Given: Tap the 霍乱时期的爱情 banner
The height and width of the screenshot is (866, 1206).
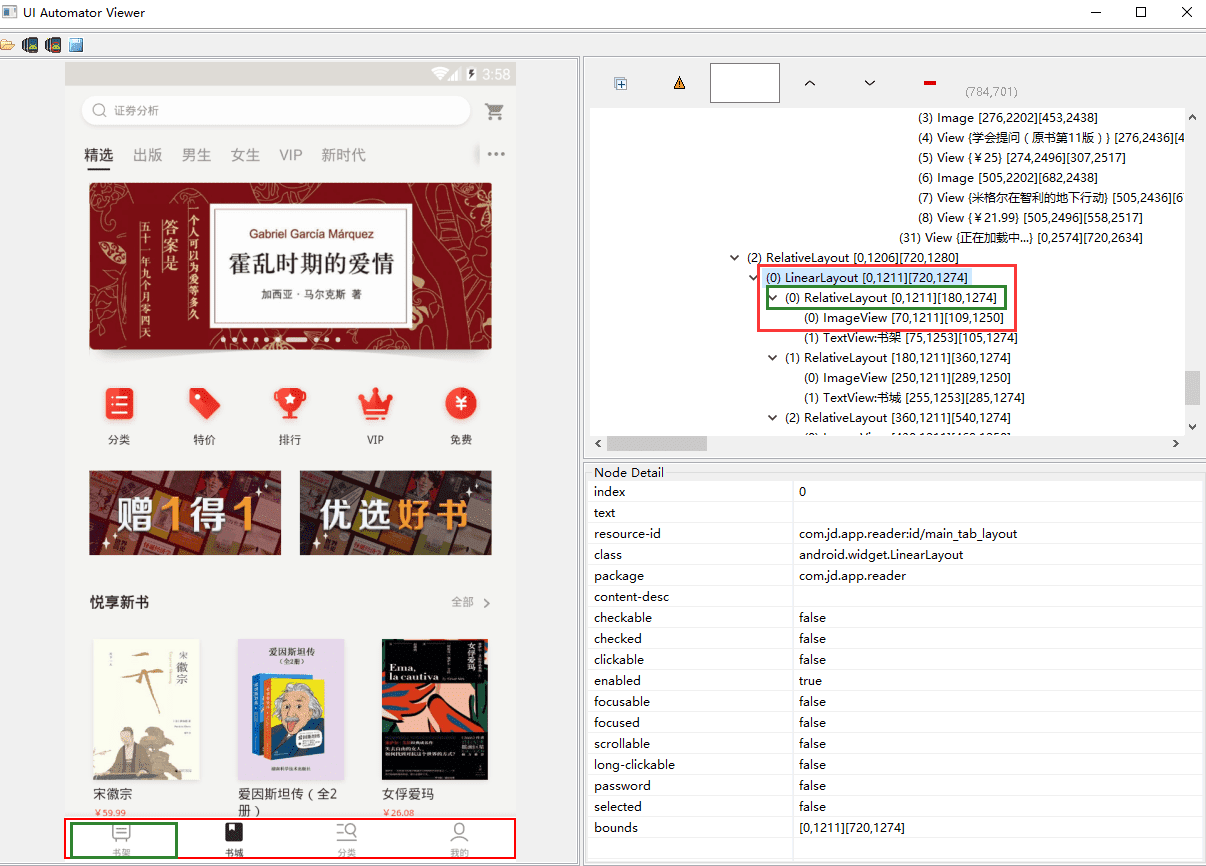Looking at the screenshot, I should (290, 266).
